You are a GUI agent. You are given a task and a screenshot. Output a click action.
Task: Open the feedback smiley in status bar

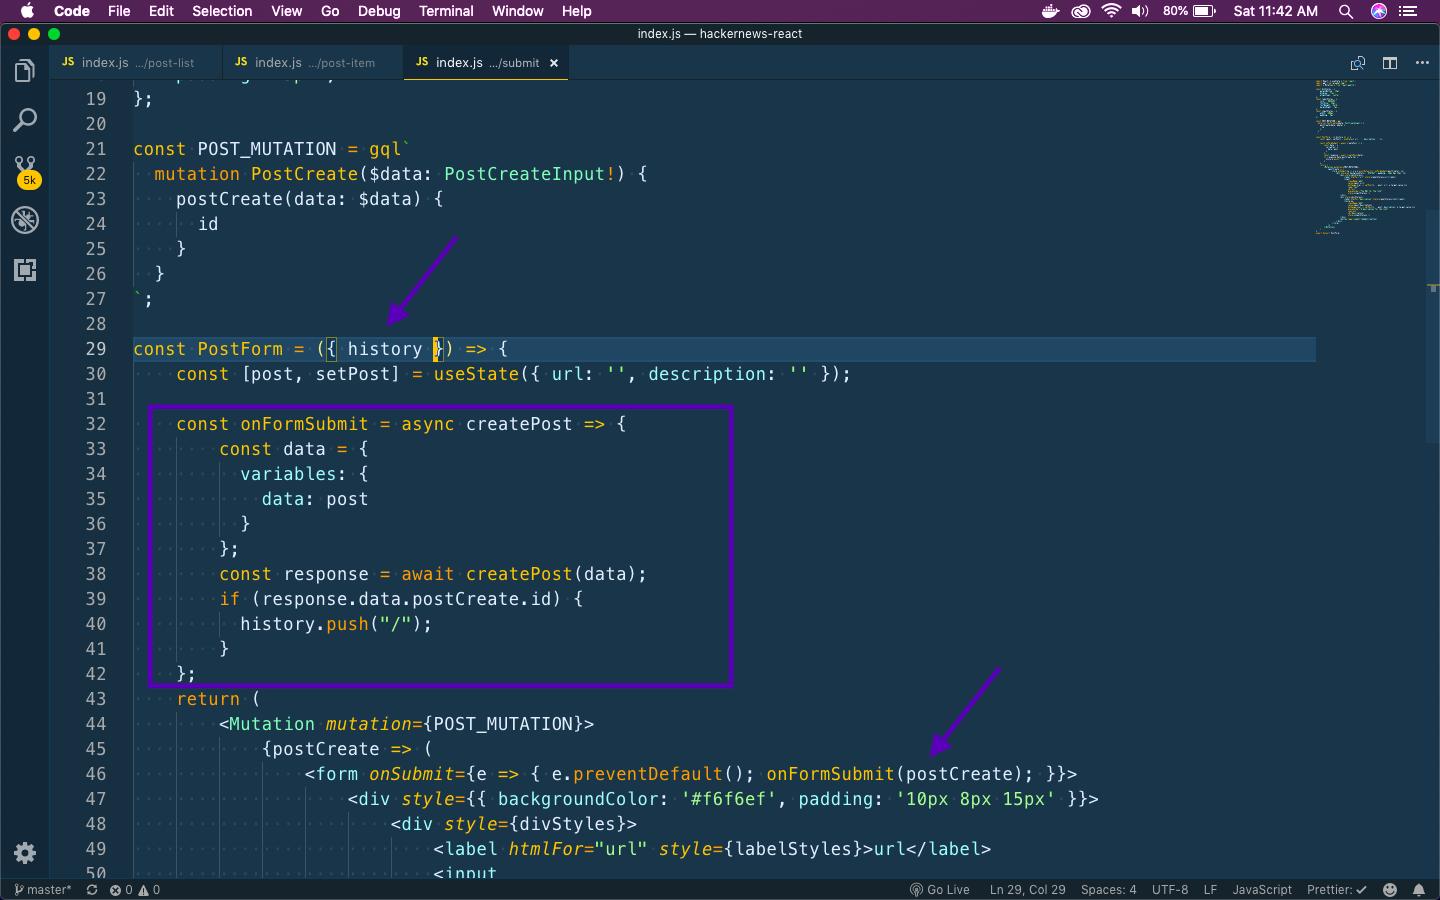(1390, 890)
